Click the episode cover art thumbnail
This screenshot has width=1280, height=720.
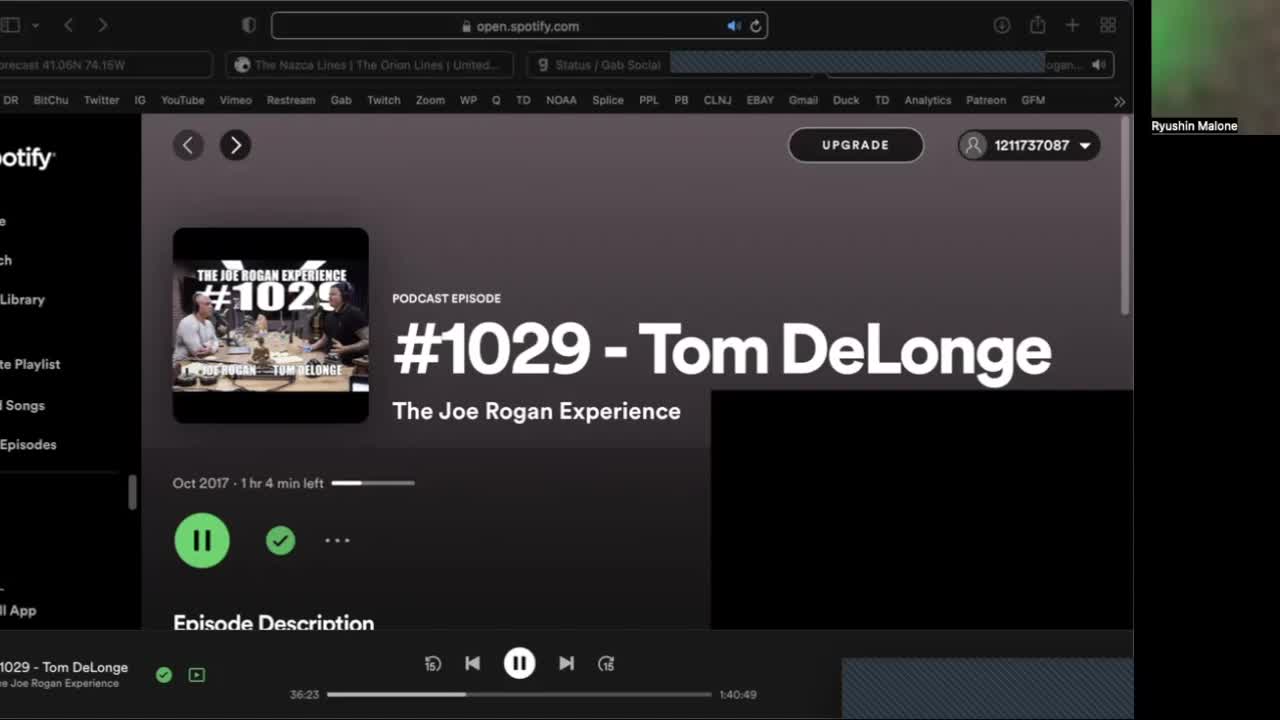click(271, 325)
